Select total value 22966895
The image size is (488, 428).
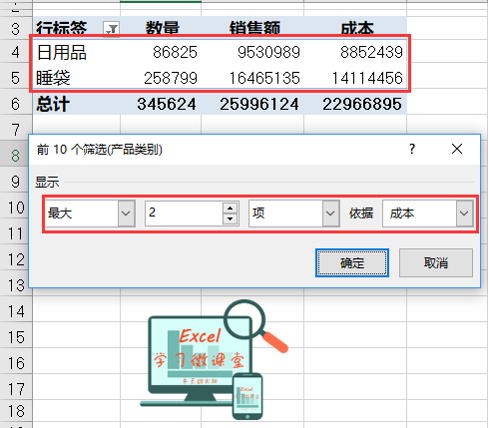click(x=355, y=104)
